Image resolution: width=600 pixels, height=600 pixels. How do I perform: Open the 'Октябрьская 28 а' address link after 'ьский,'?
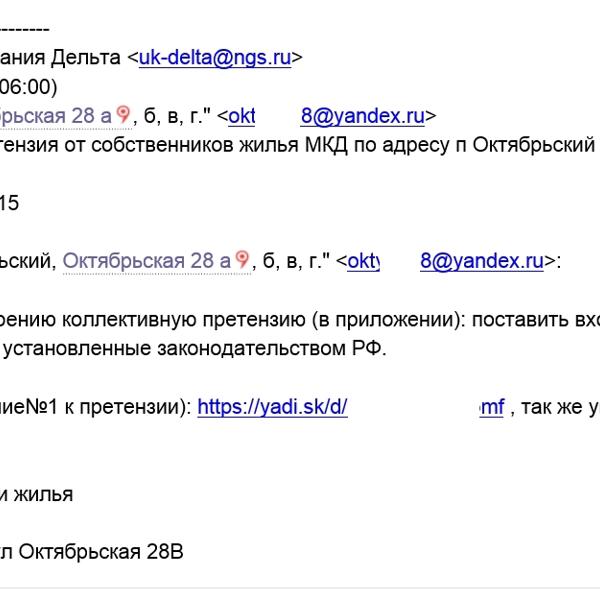tap(147, 261)
